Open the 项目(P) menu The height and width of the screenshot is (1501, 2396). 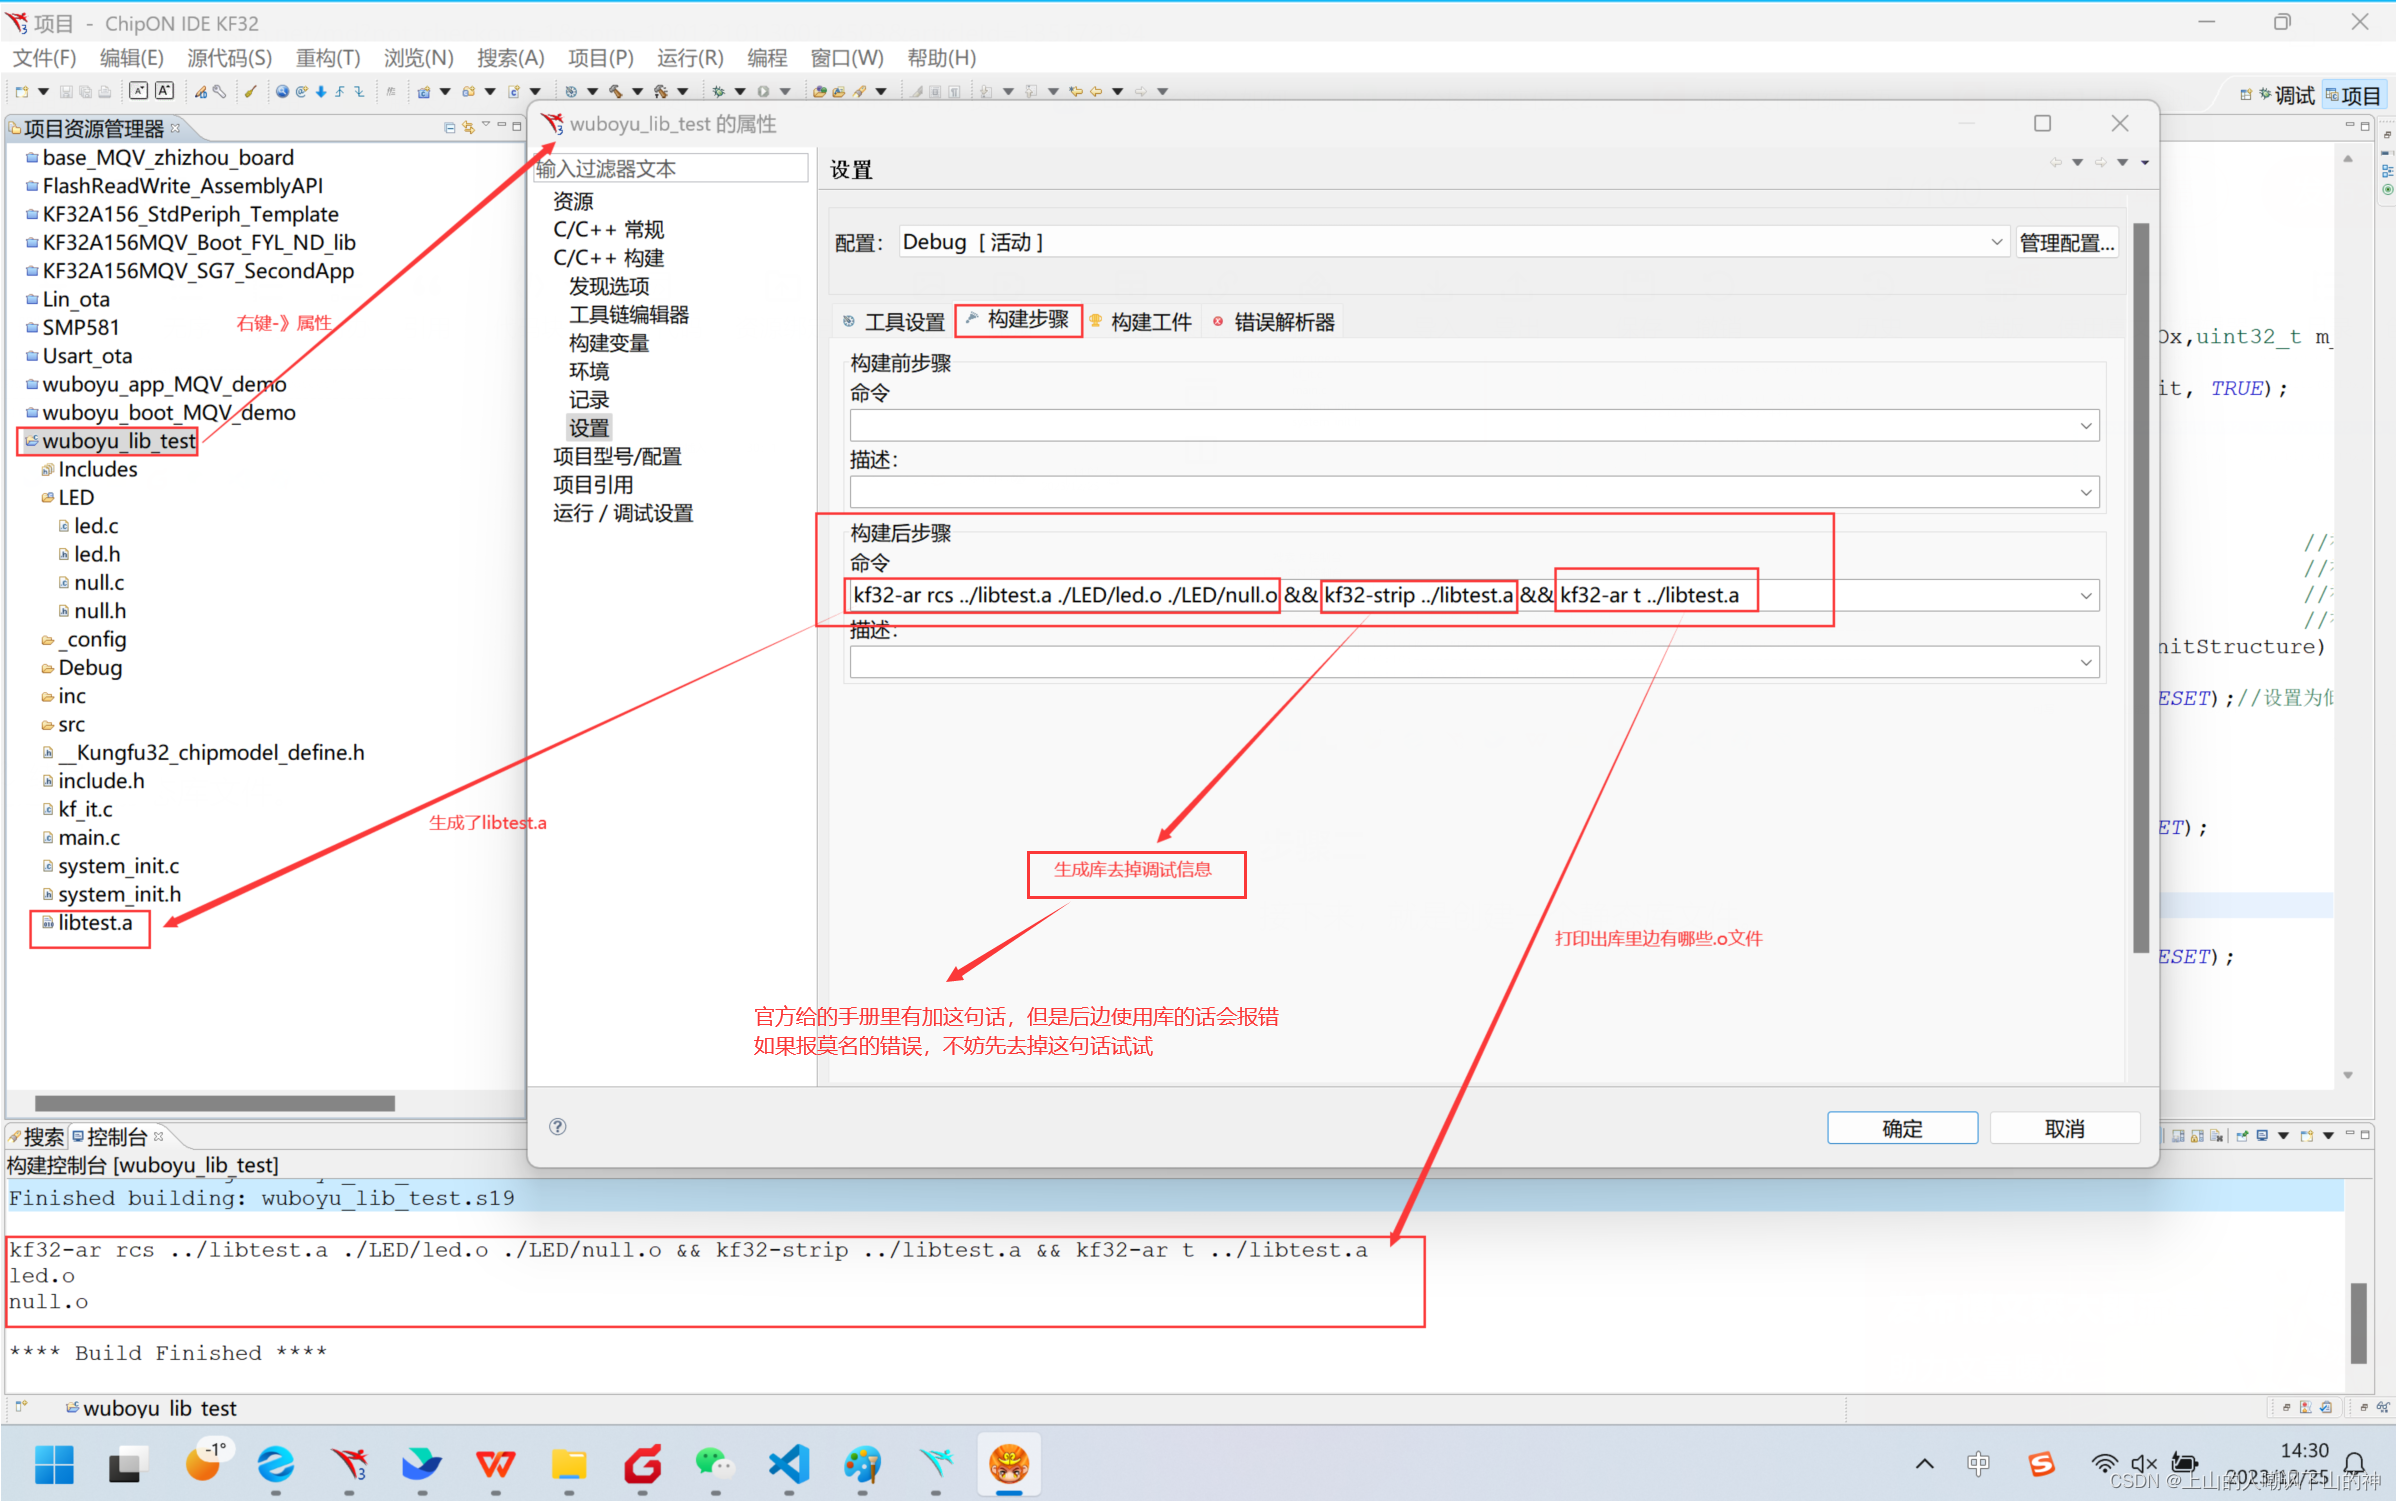tap(600, 58)
